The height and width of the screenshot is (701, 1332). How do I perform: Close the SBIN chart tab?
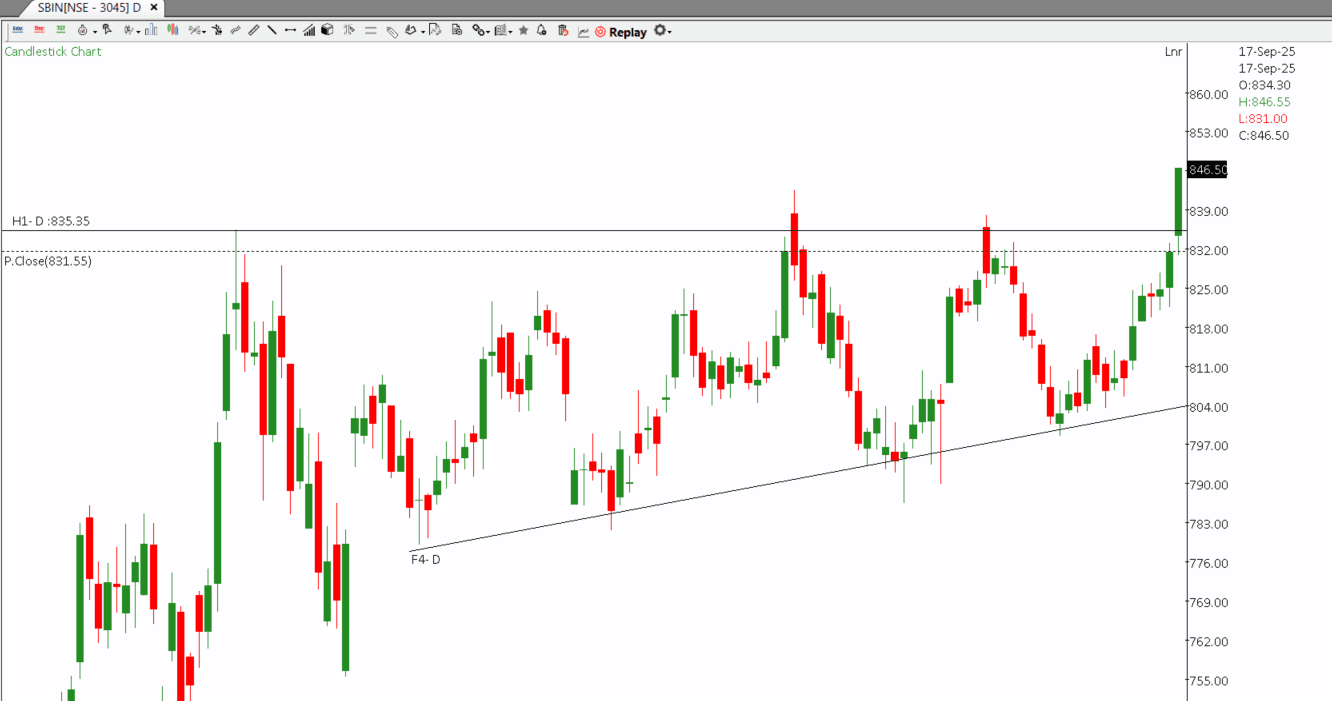coord(153,7)
